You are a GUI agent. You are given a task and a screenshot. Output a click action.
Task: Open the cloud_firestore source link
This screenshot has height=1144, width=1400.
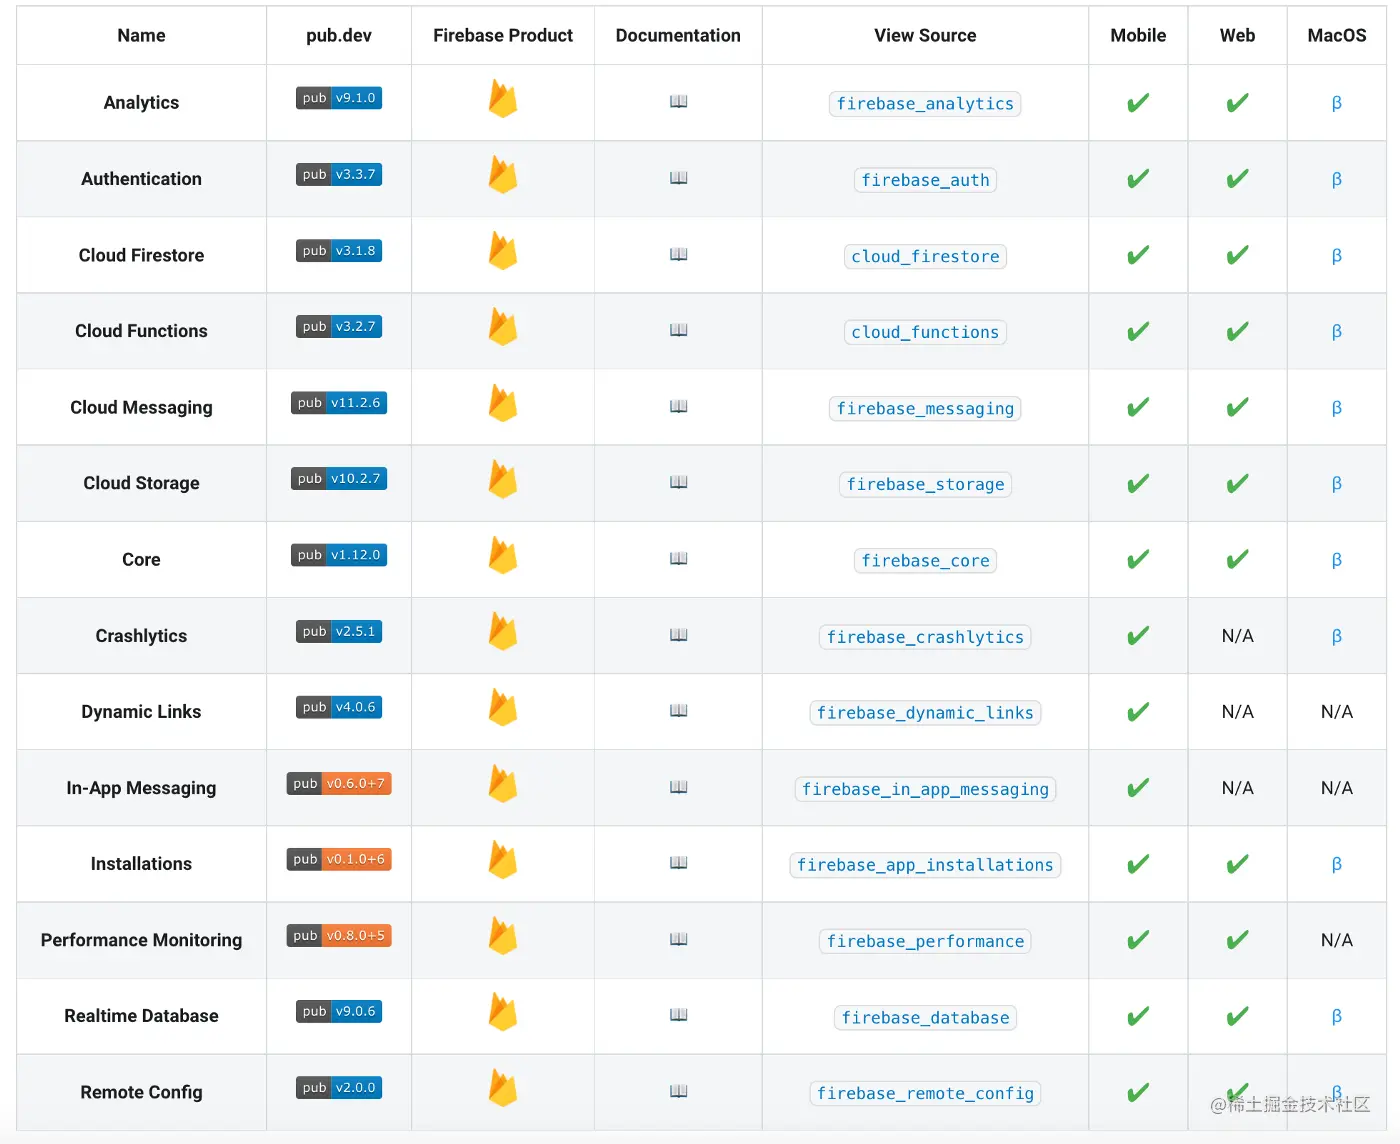click(x=925, y=257)
